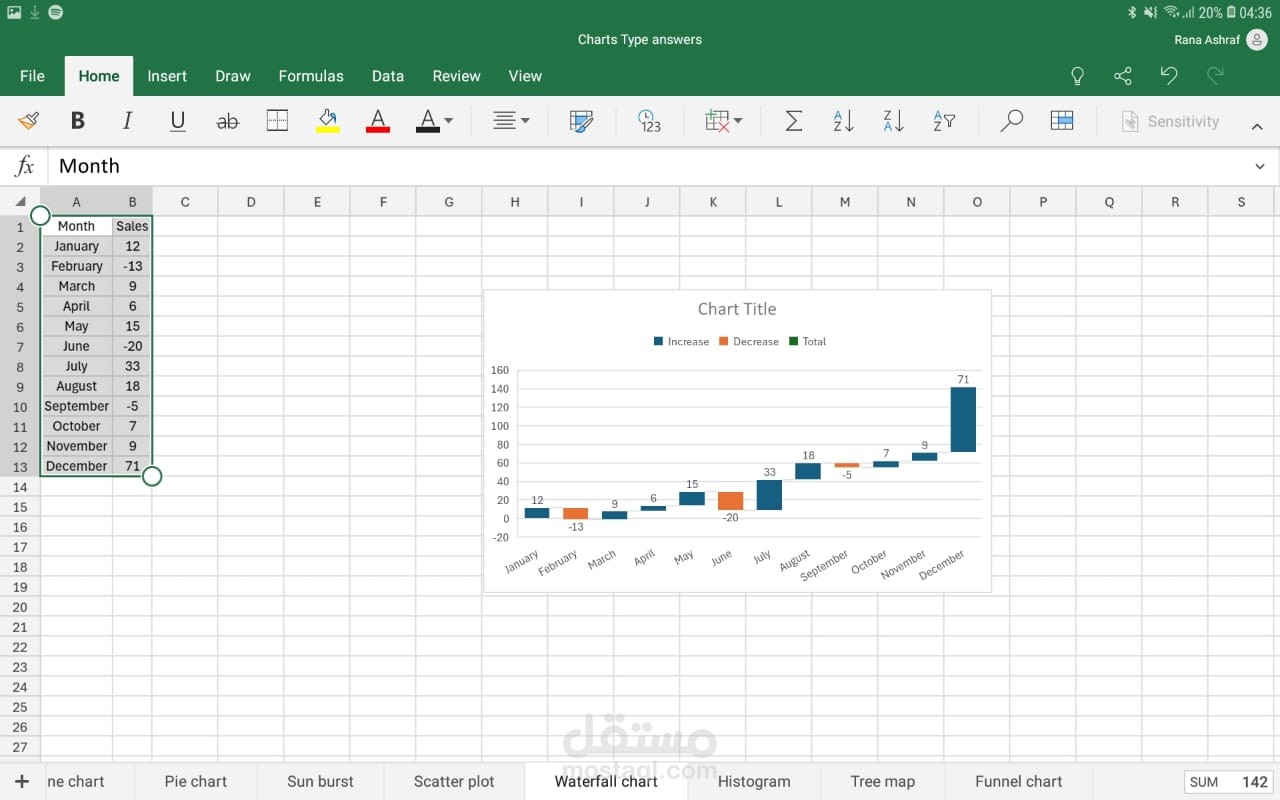1280x800 pixels.
Task: Click the Sensitivity button
Action: [1170, 121]
